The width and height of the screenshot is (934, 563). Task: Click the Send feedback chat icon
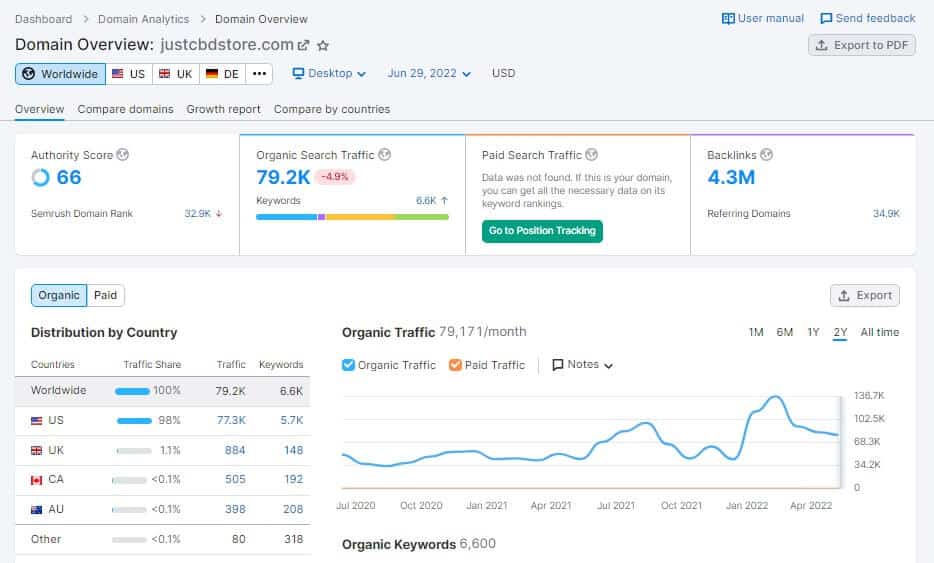point(826,18)
